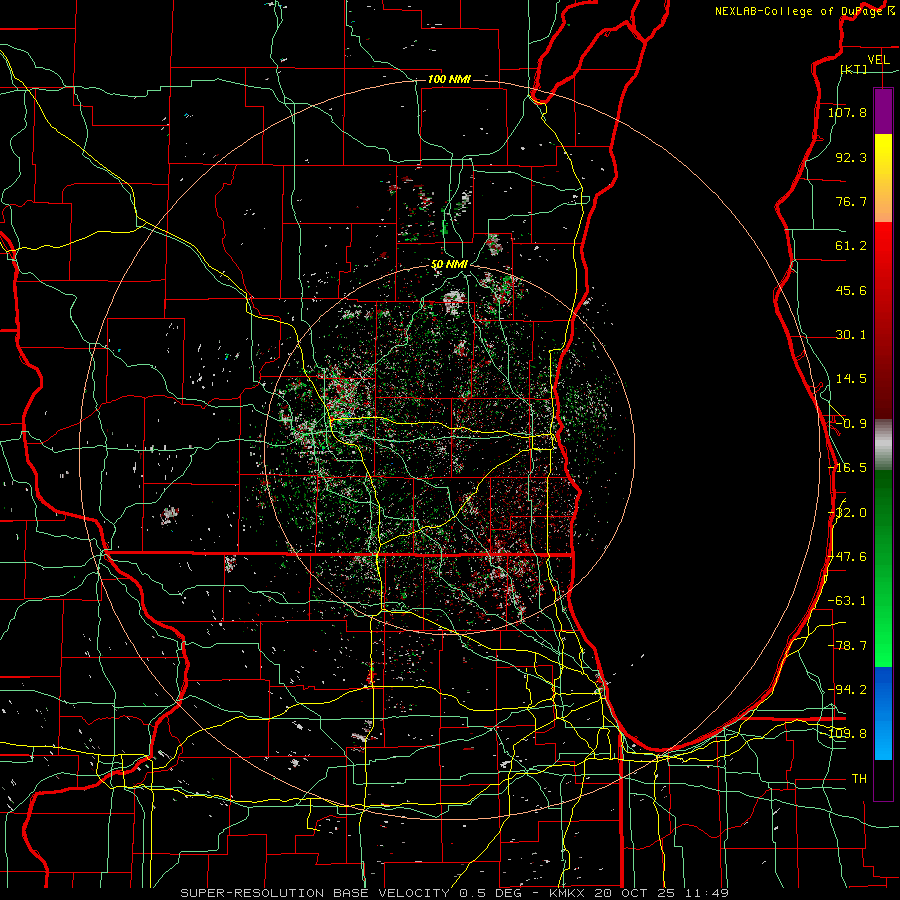
Task: Click the 30.1 velocity scale value
Action: tap(851, 335)
